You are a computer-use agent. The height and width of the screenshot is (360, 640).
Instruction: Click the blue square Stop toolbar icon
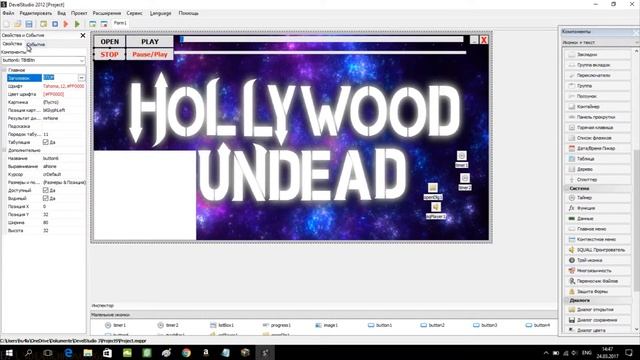click(55, 24)
